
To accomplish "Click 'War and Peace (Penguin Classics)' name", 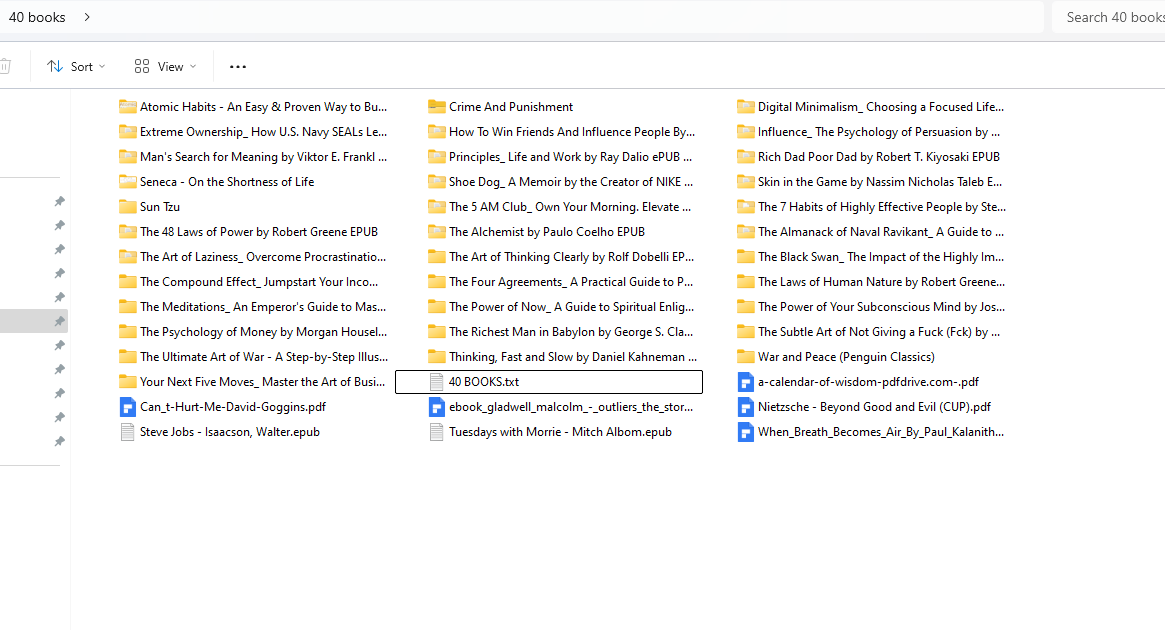I will coord(846,357).
